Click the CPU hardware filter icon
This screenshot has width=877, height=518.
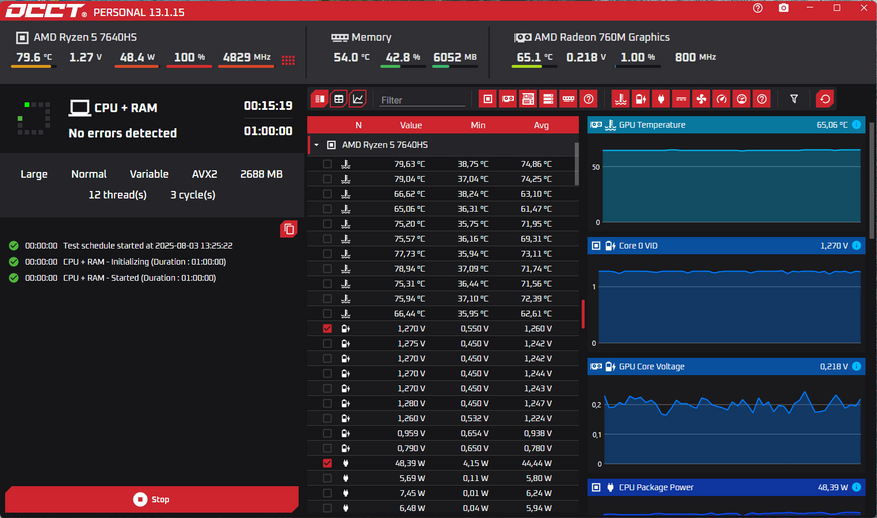(487, 99)
